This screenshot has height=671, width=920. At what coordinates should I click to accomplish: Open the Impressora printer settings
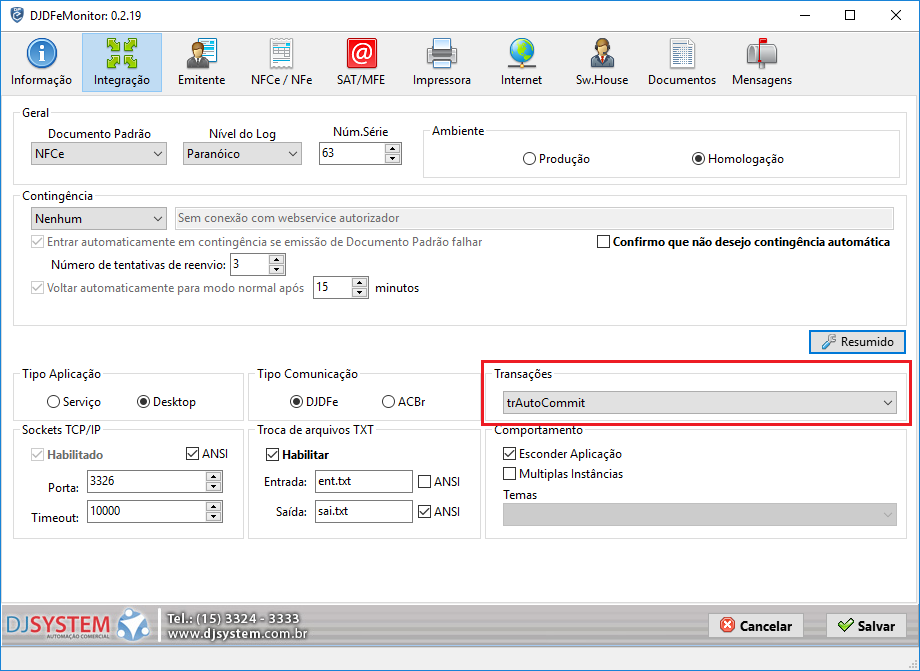pos(442,62)
